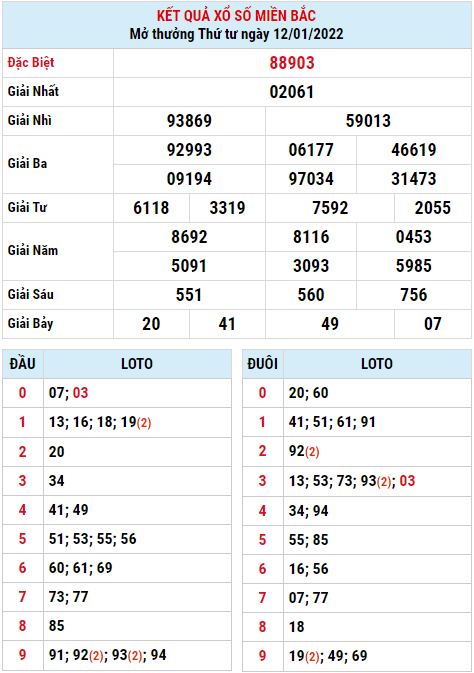The height and width of the screenshot is (673, 474).
Task: Click seventh prize number 41
Action: tap(227, 324)
